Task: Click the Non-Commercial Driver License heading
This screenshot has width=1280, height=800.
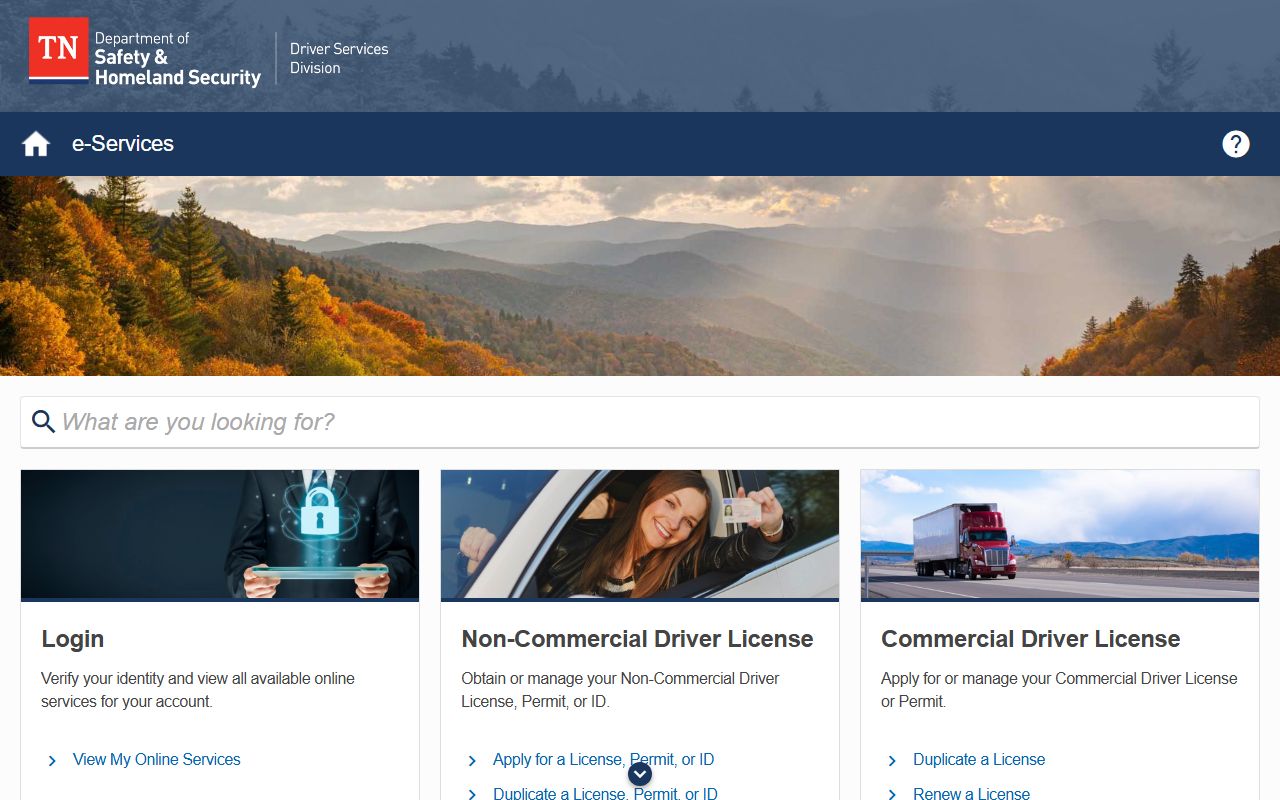Action: click(637, 639)
